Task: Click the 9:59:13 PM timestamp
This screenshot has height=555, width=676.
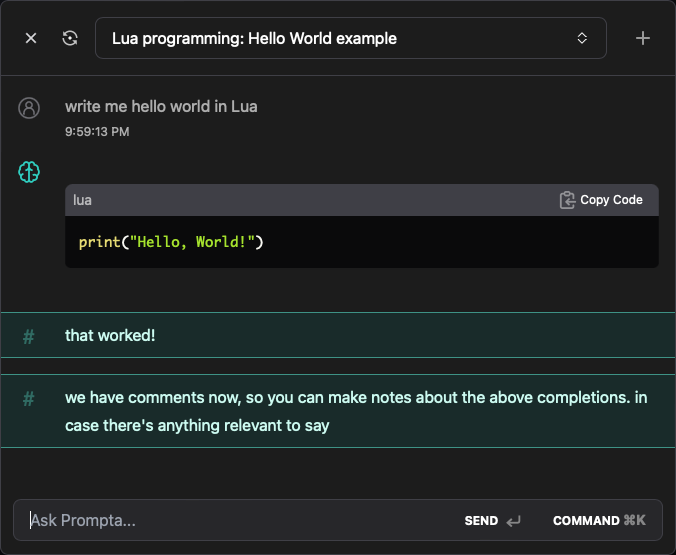Action: pyautogui.click(x=97, y=131)
